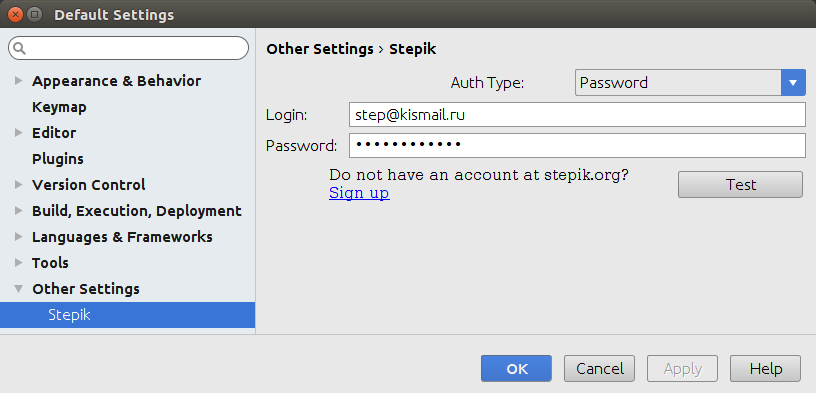The height and width of the screenshot is (393, 816).
Task: Select the Other Settings category
Action: [x=86, y=289]
